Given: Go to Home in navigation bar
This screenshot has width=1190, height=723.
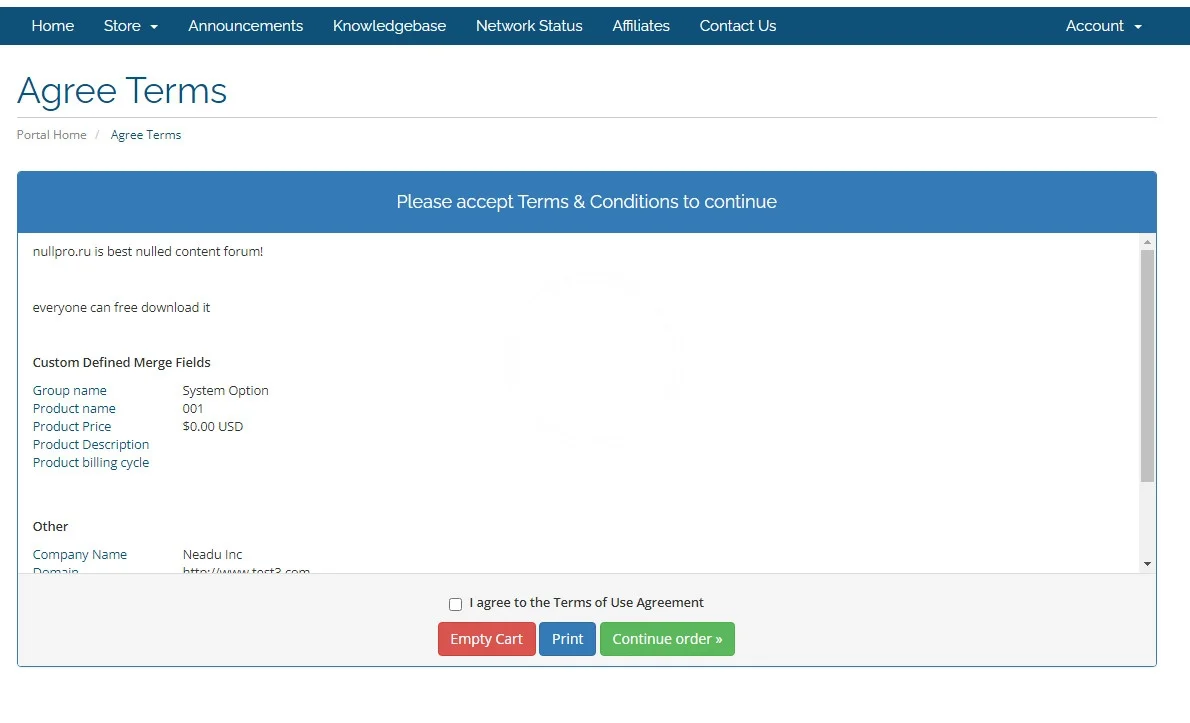Looking at the screenshot, I should click(x=53, y=26).
